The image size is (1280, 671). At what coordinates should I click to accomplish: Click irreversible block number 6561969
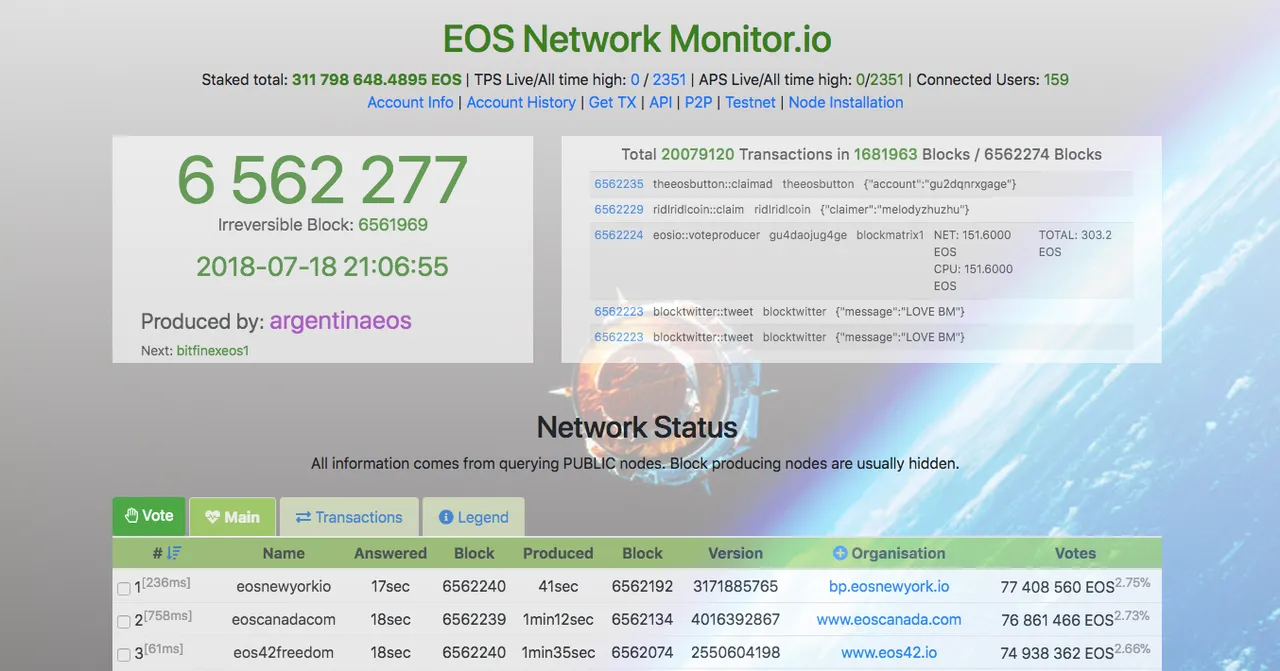393,225
